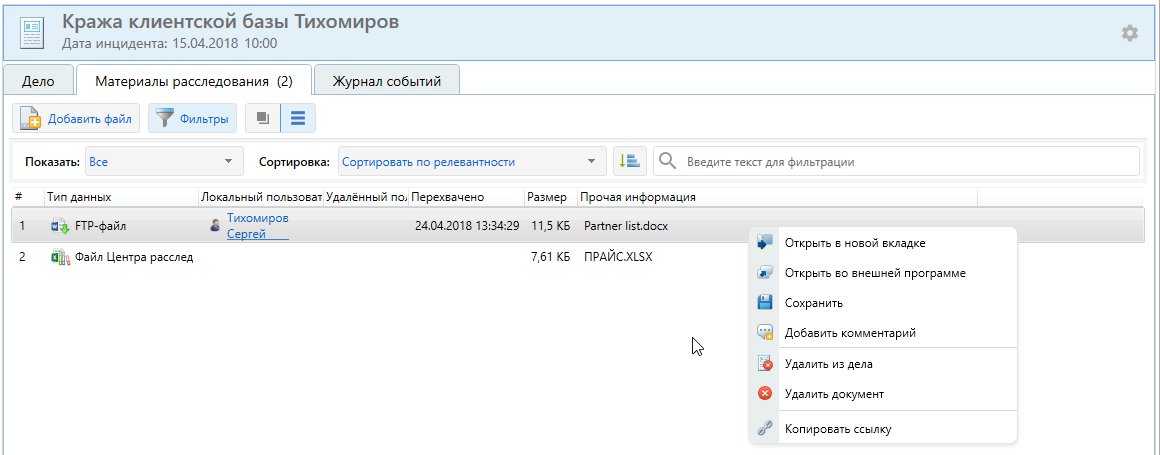Click the external program icon

766,272
